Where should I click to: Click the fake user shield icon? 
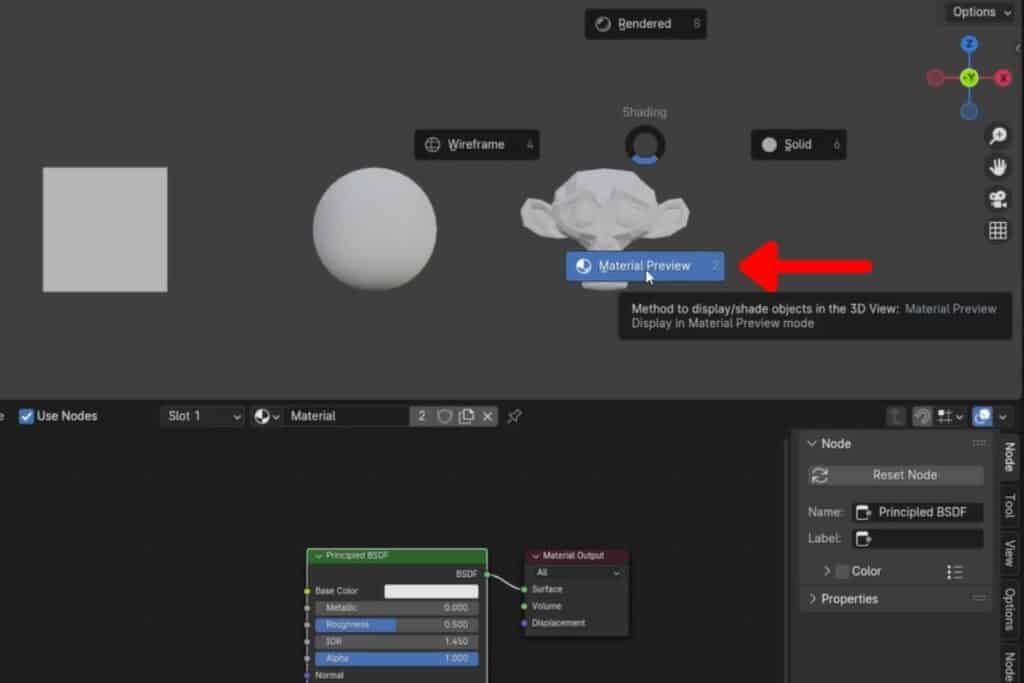tap(445, 416)
